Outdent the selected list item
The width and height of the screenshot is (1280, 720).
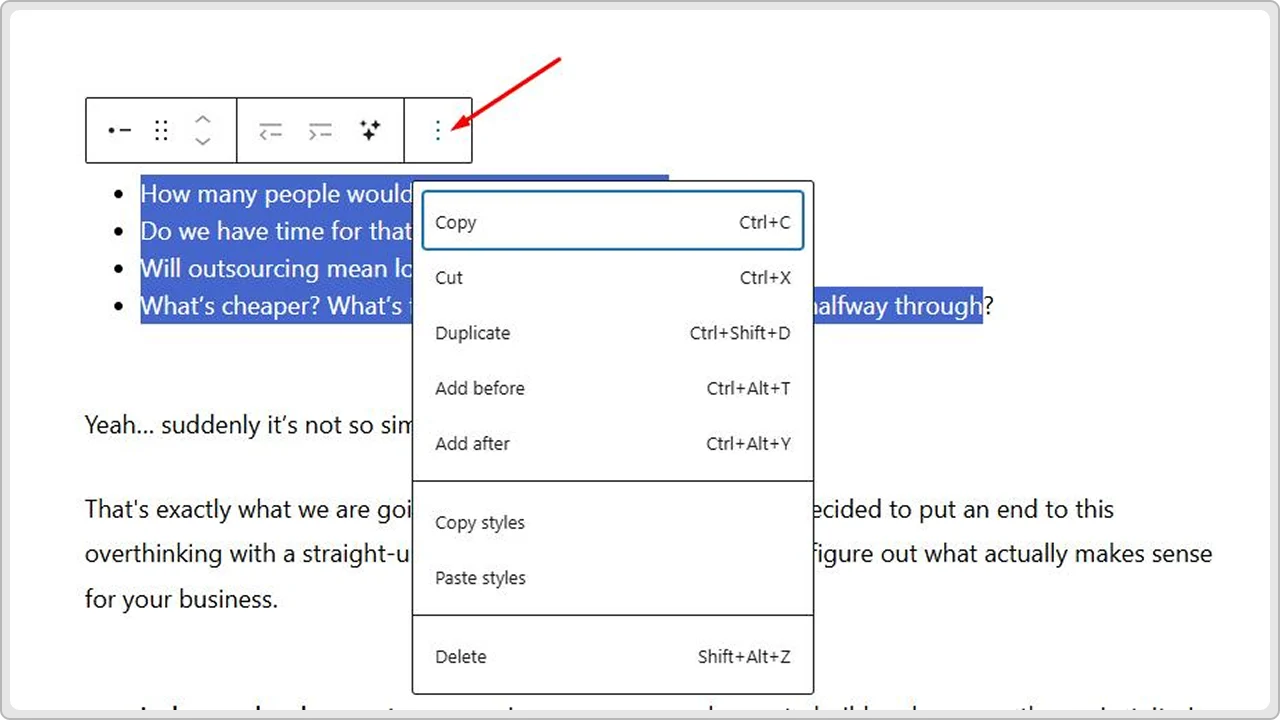pos(270,130)
